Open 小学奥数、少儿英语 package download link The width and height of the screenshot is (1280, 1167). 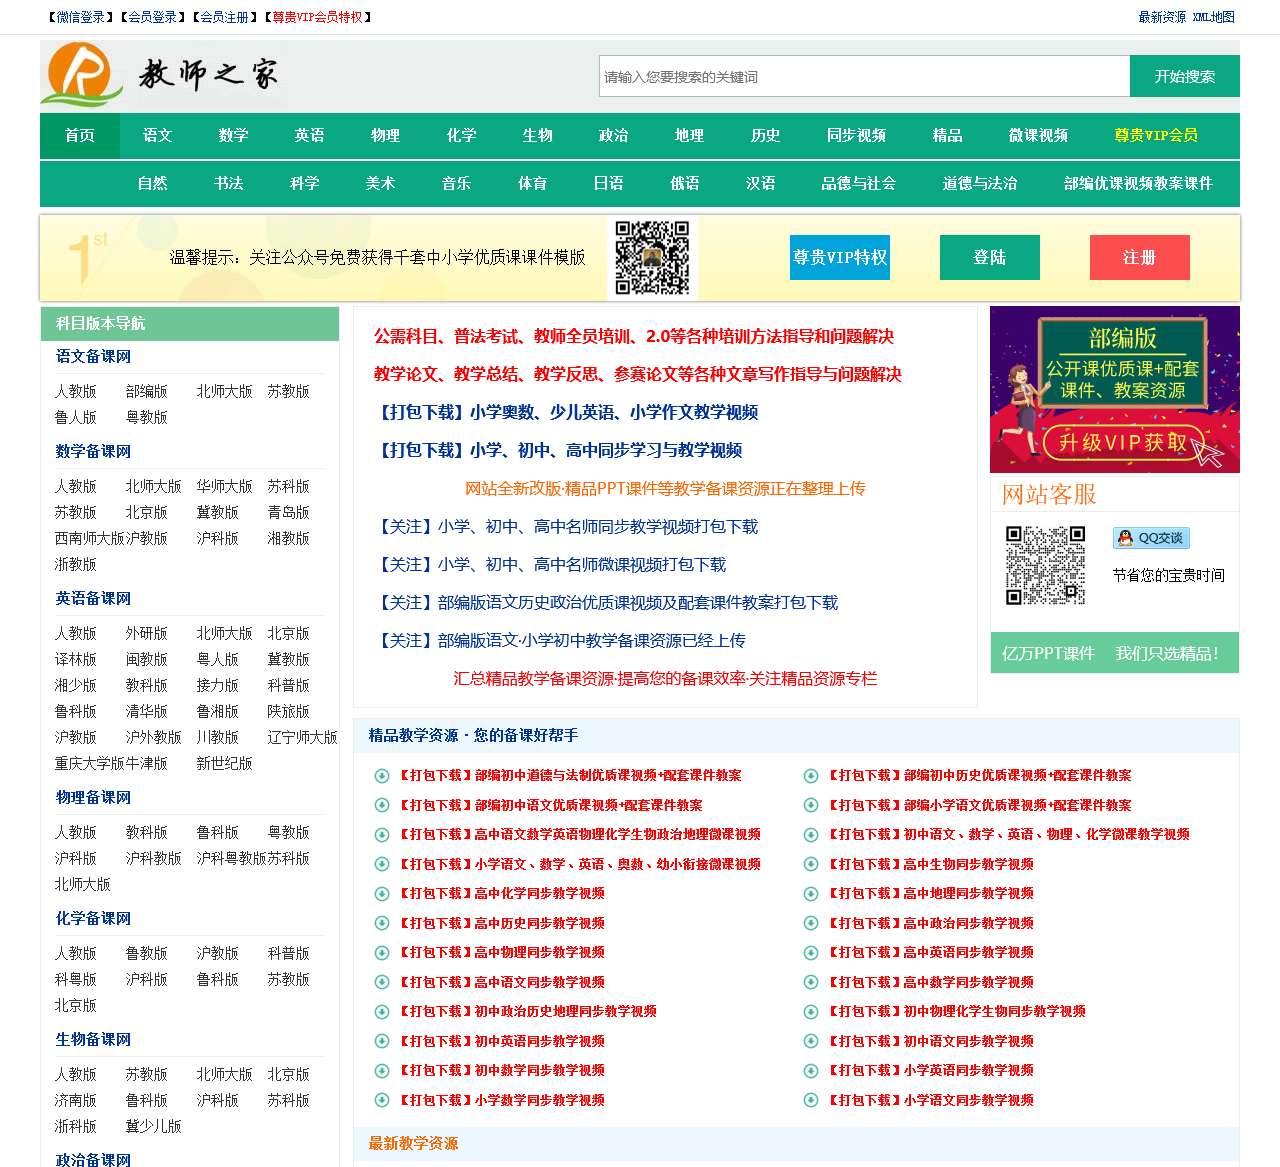pos(566,412)
